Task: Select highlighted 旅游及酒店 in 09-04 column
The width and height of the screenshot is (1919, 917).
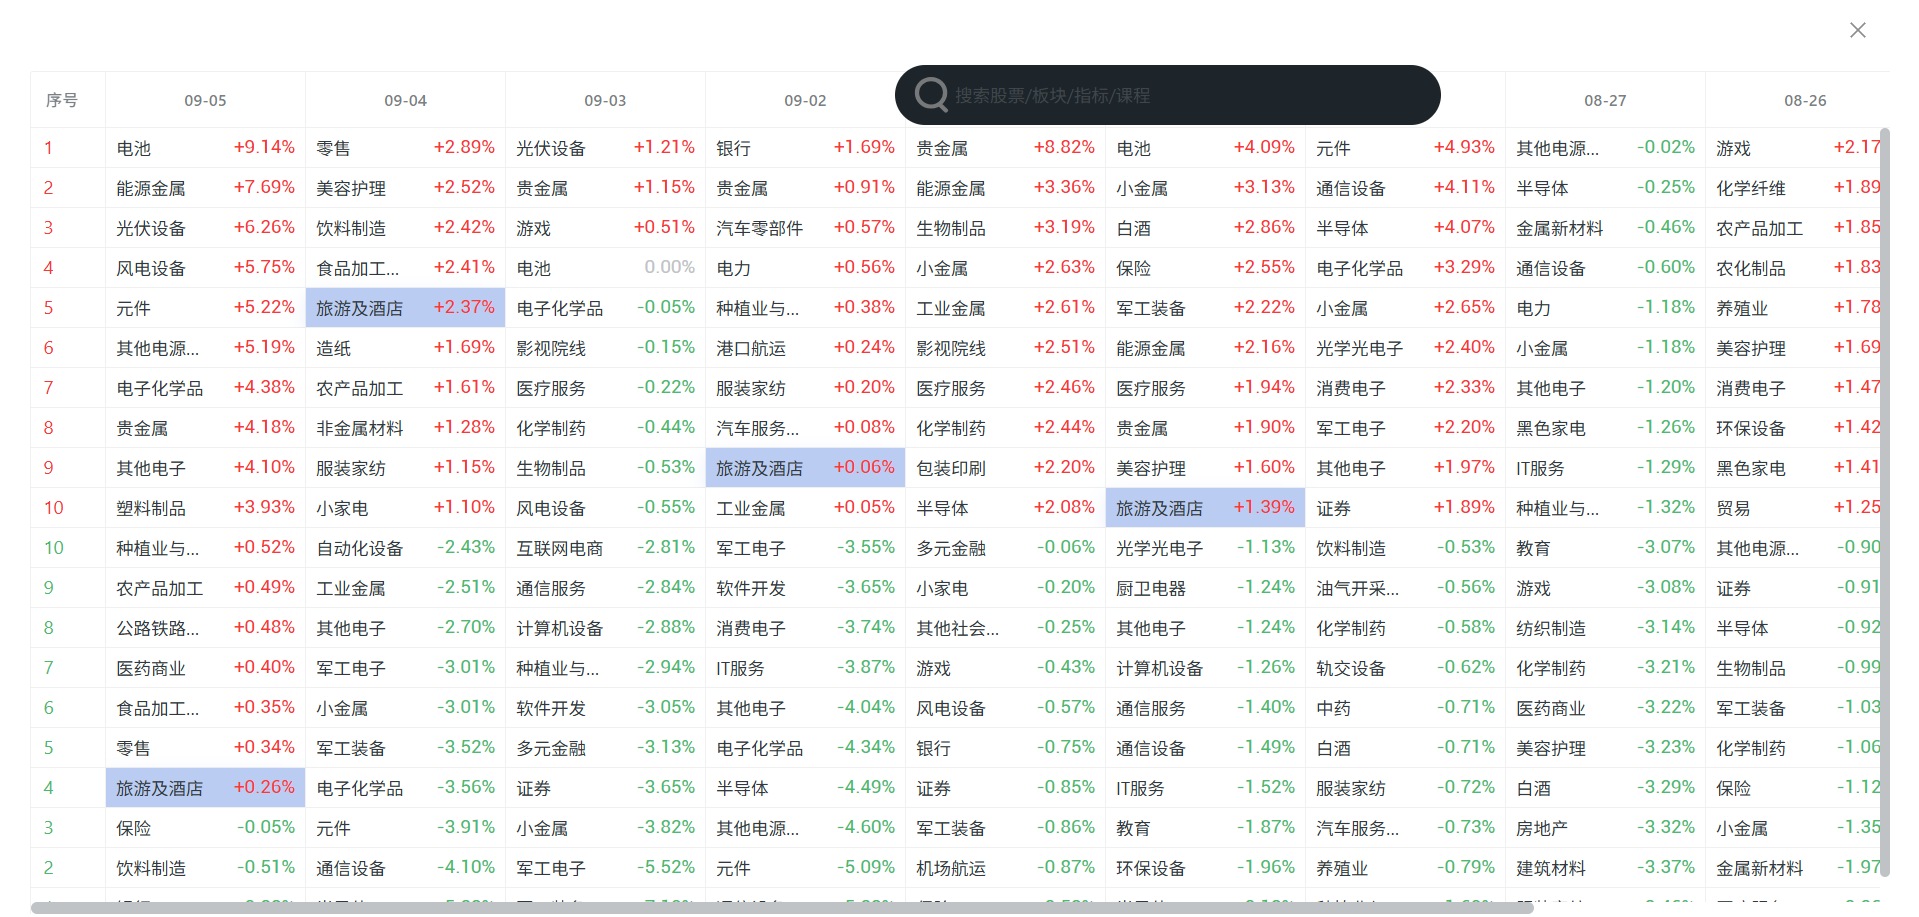Action: (360, 308)
